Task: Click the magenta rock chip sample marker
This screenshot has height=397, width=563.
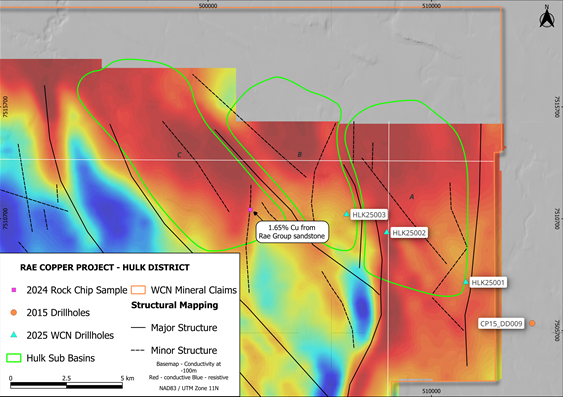Action: (x=251, y=210)
